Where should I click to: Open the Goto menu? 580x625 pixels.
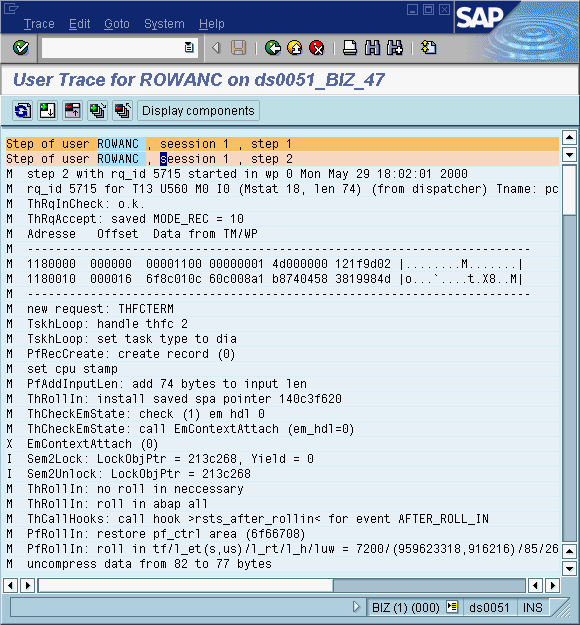pyautogui.click(x=117, y=24)
